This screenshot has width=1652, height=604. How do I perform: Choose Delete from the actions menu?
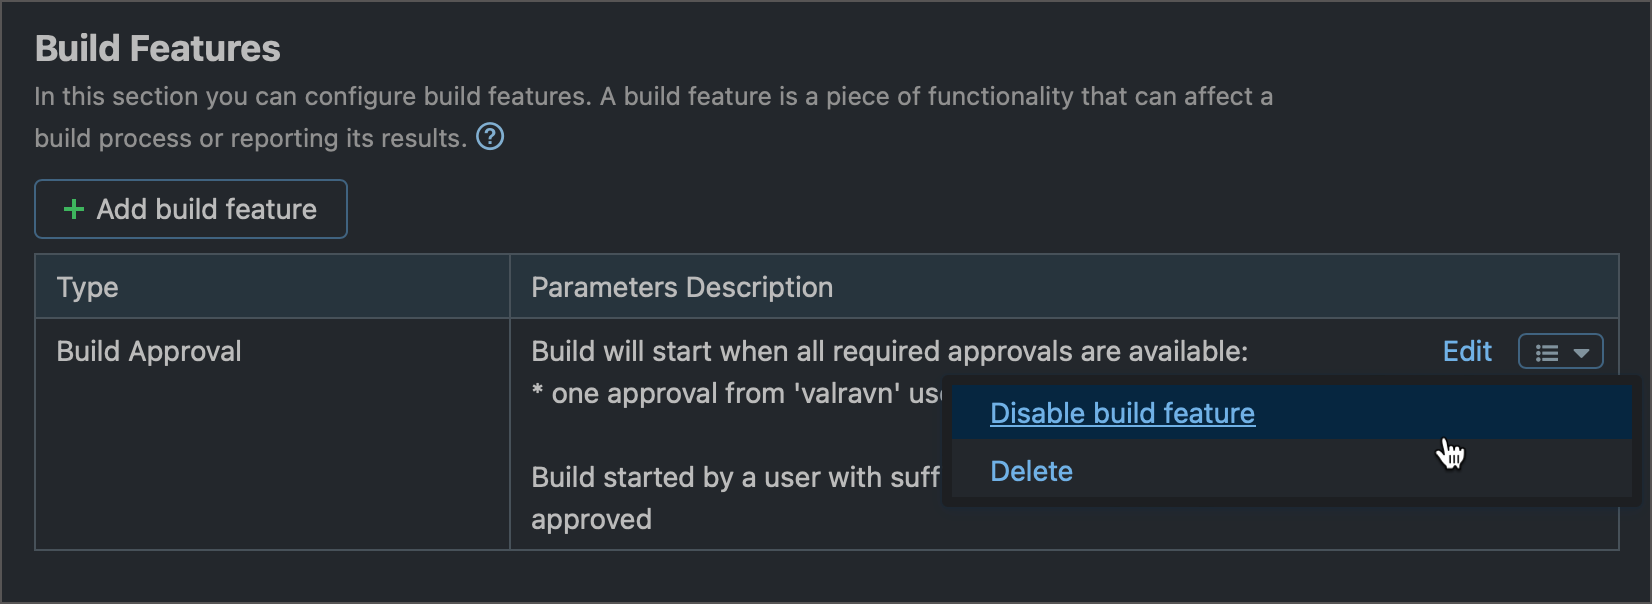[x=1030, y=470]
